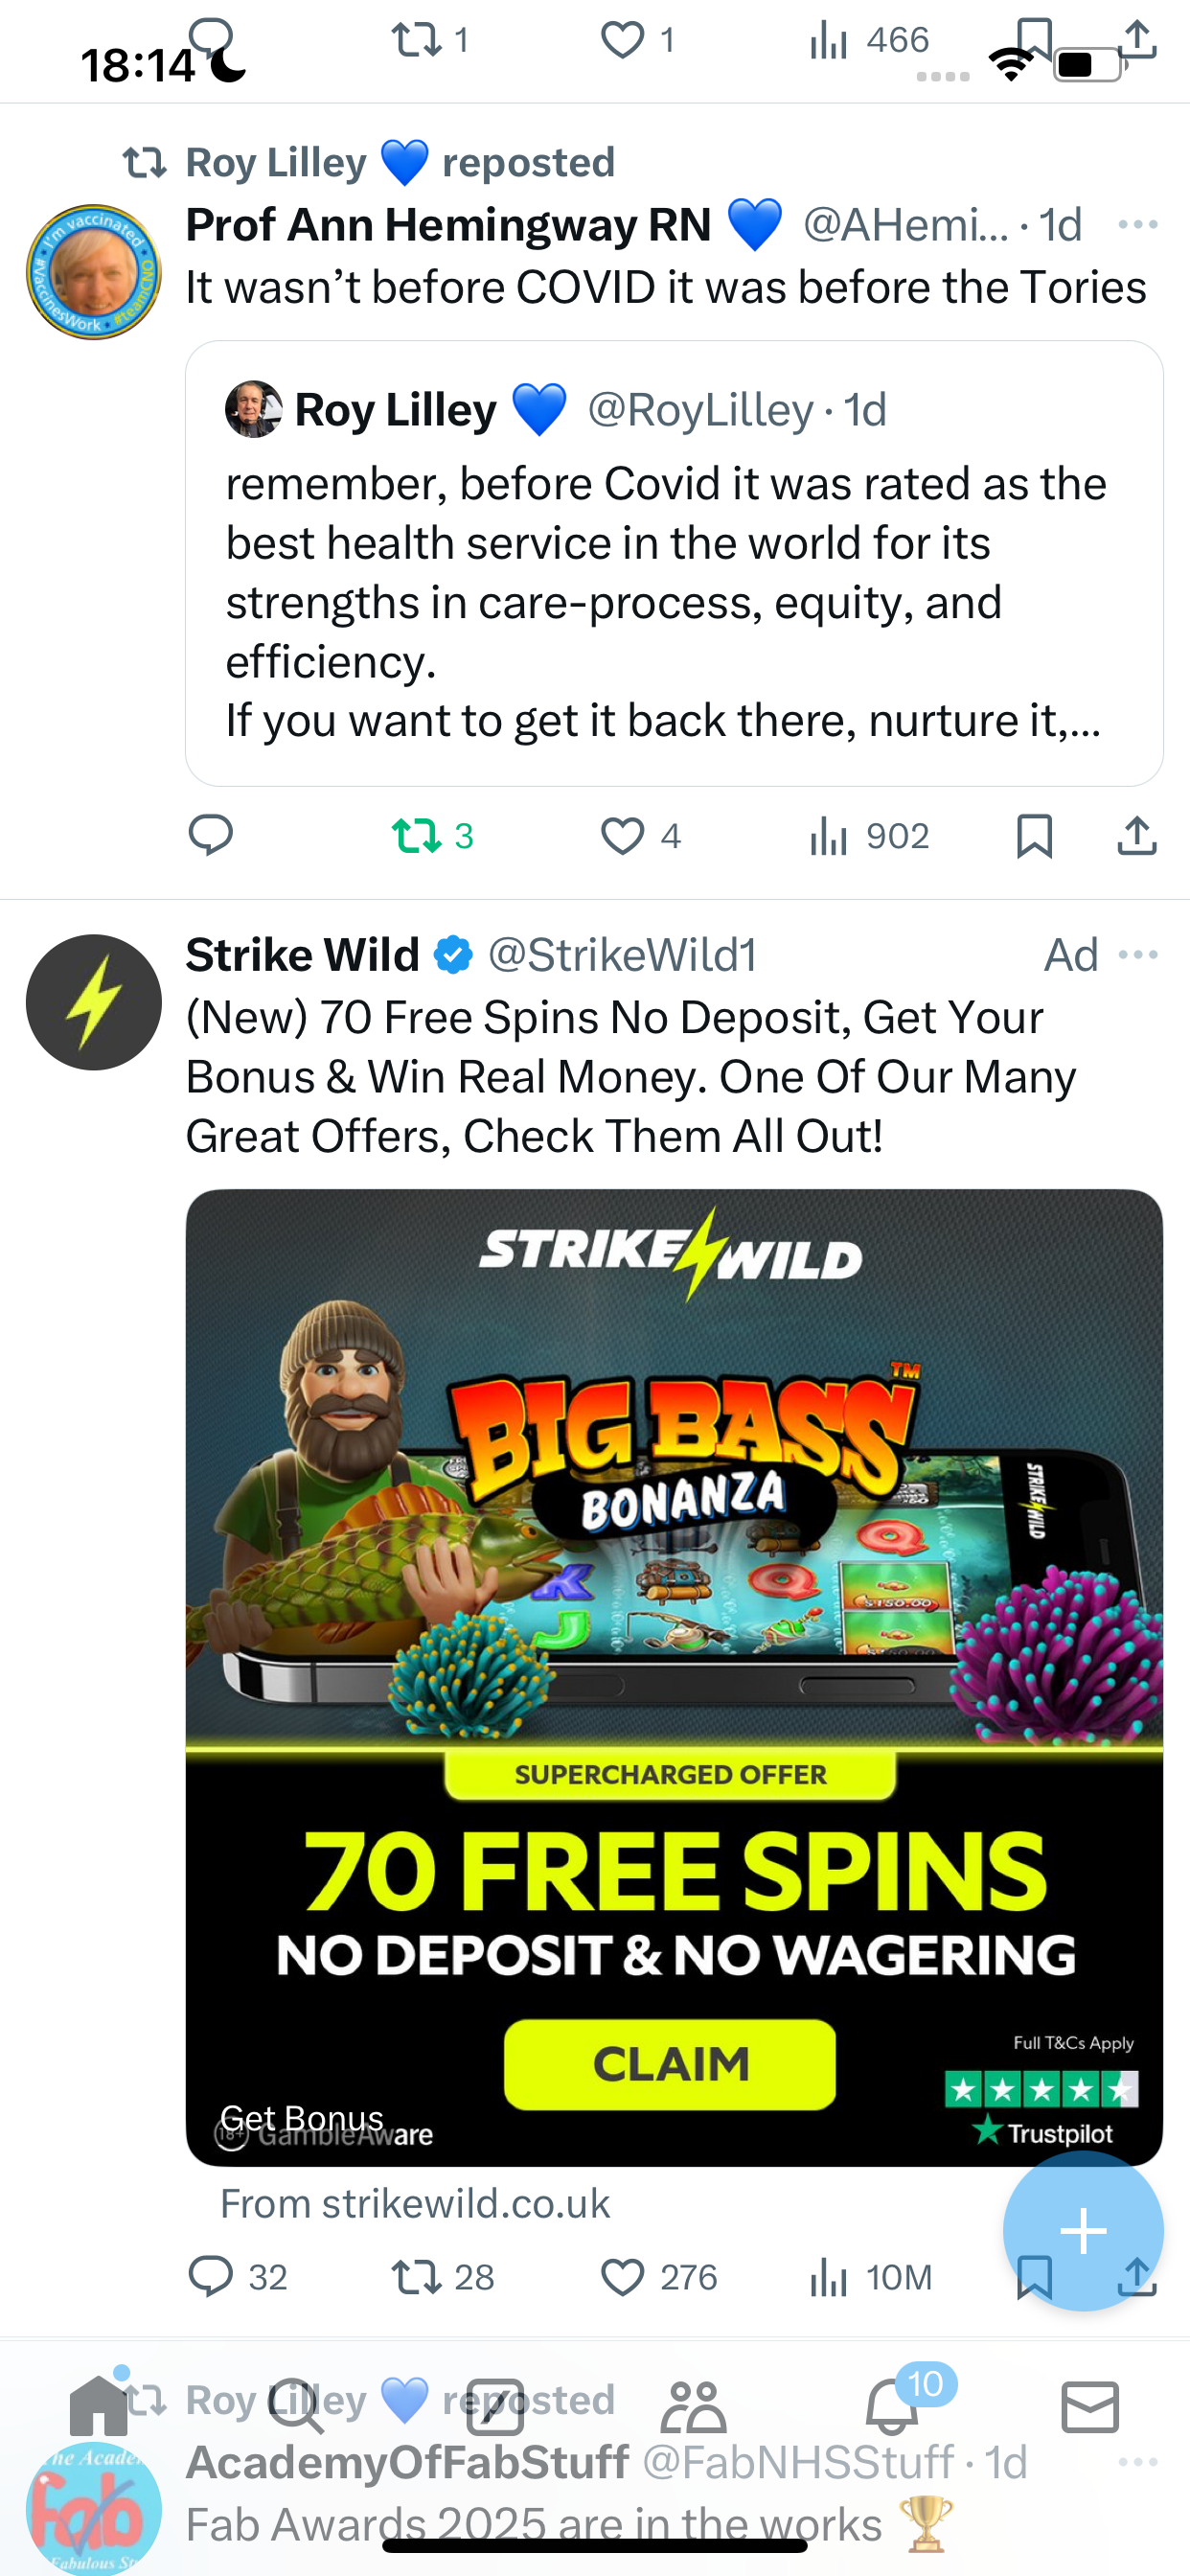Tap the Big Bass Bonanza ad image
This screenshot has width=1190, height=2576.
click(x=674, y=1677)
